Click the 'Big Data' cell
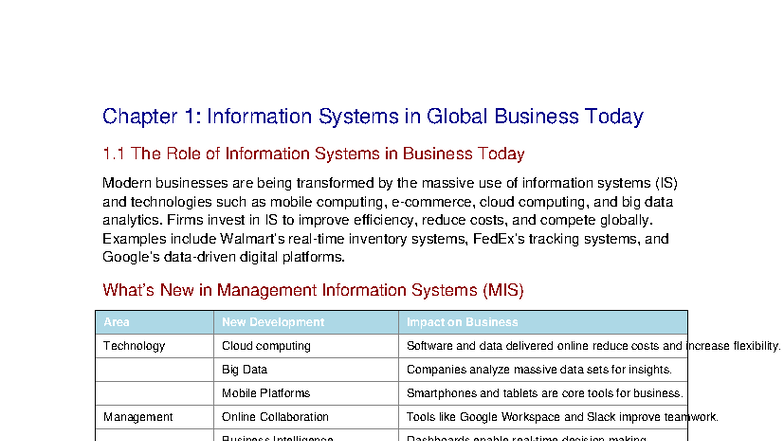Screen dimensions: 784x441 (x=306, y=370)
